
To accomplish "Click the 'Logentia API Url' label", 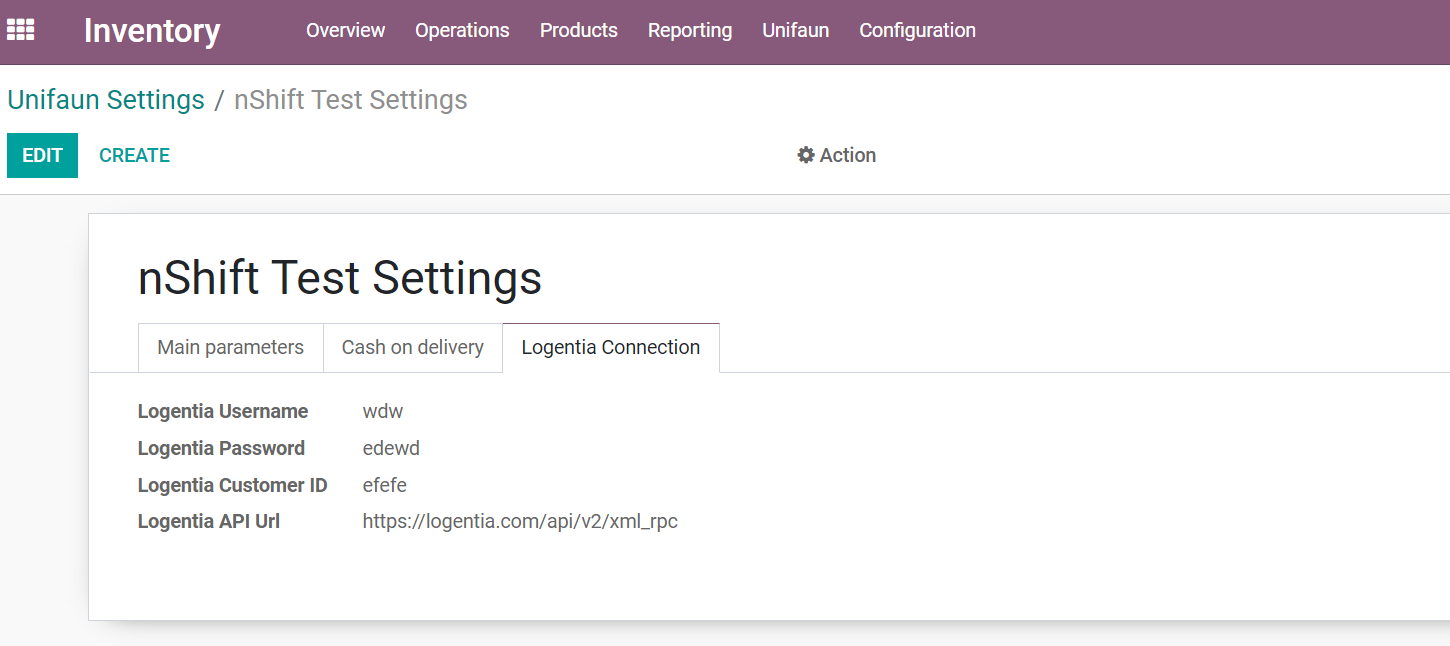I will pos(209,521).
